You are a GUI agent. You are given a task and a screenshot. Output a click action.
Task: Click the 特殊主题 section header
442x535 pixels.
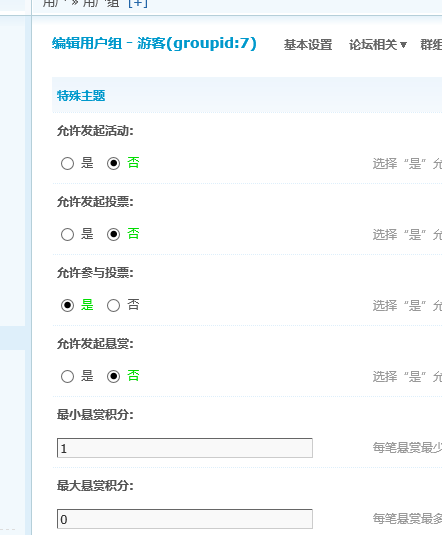[81, 96]
